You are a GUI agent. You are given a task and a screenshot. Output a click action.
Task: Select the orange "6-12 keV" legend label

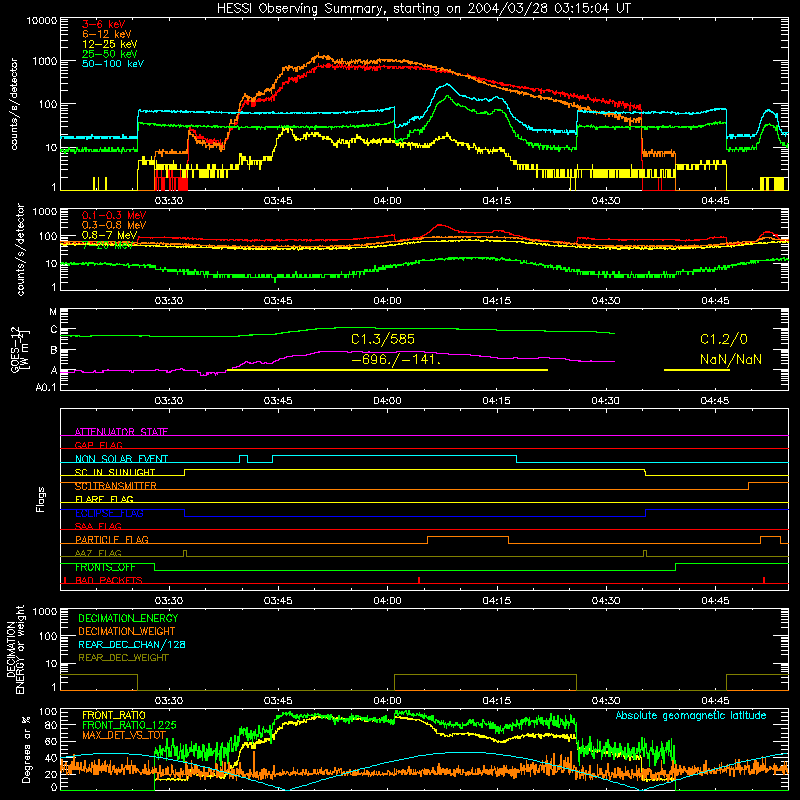107,34
